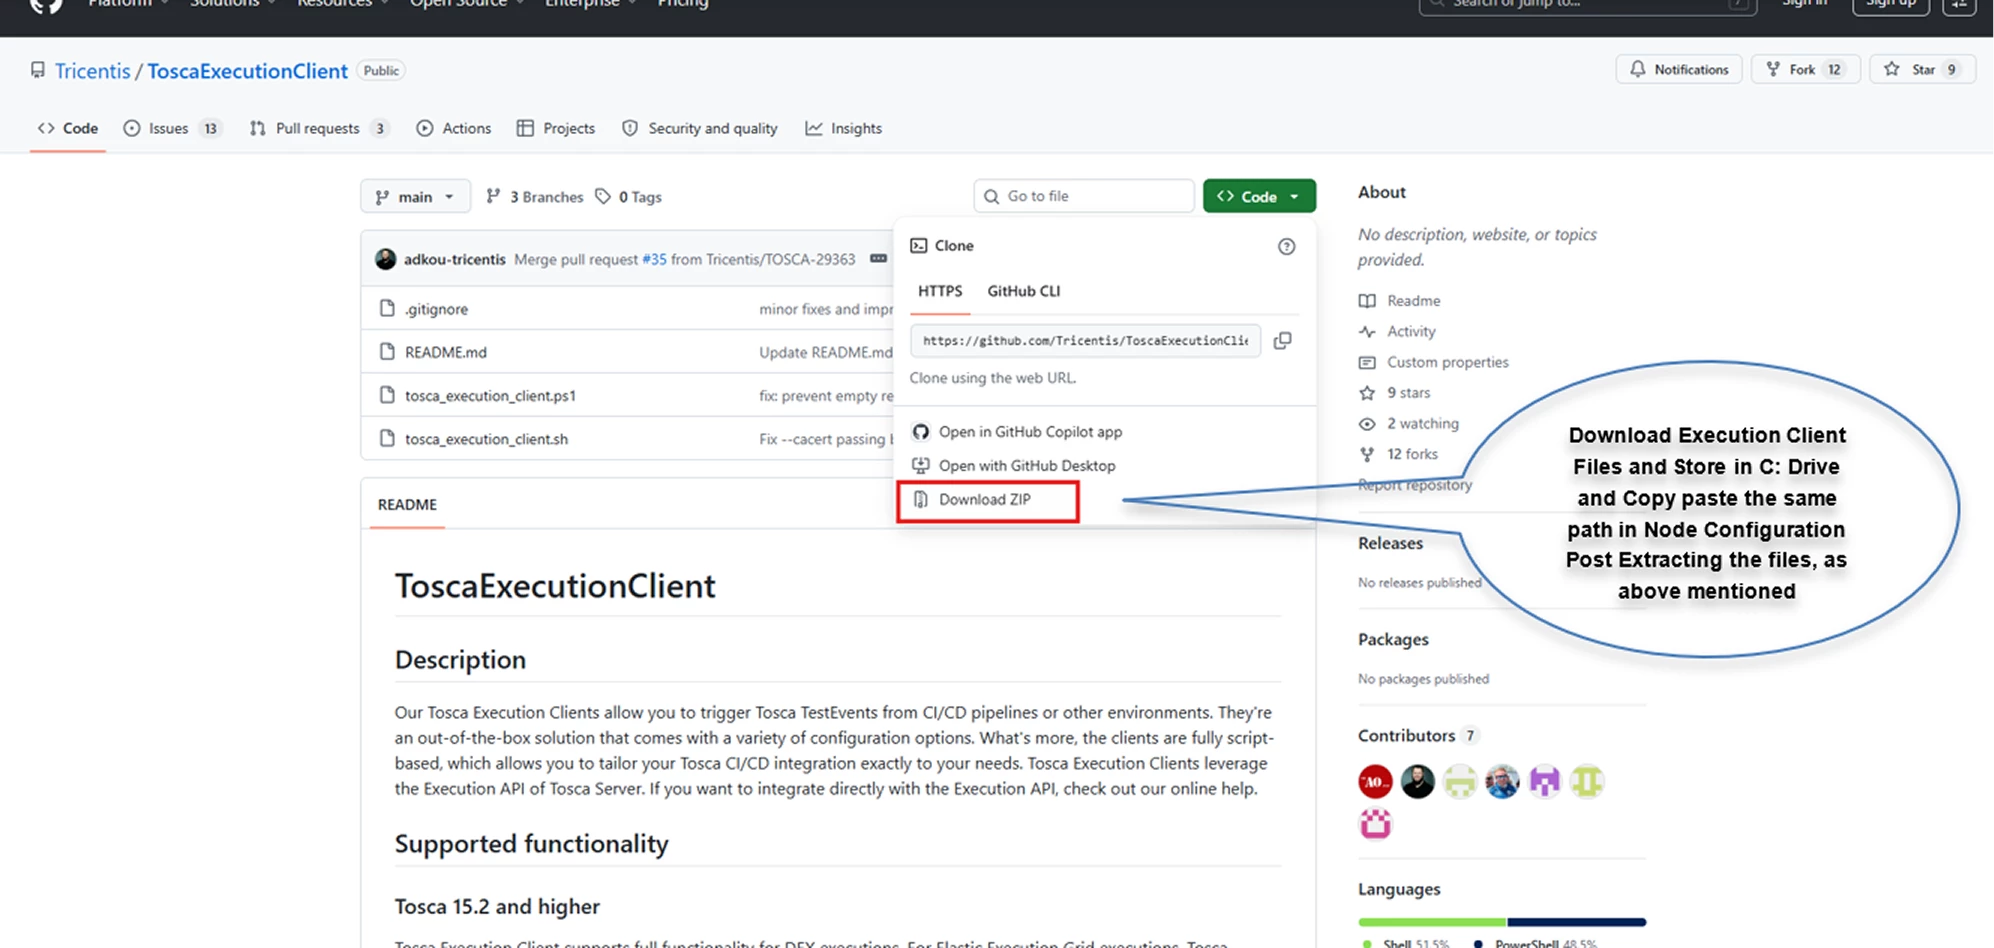Star the ToscaExecutionClient repository
The image size is (1994, 948).
[1922, 69]
